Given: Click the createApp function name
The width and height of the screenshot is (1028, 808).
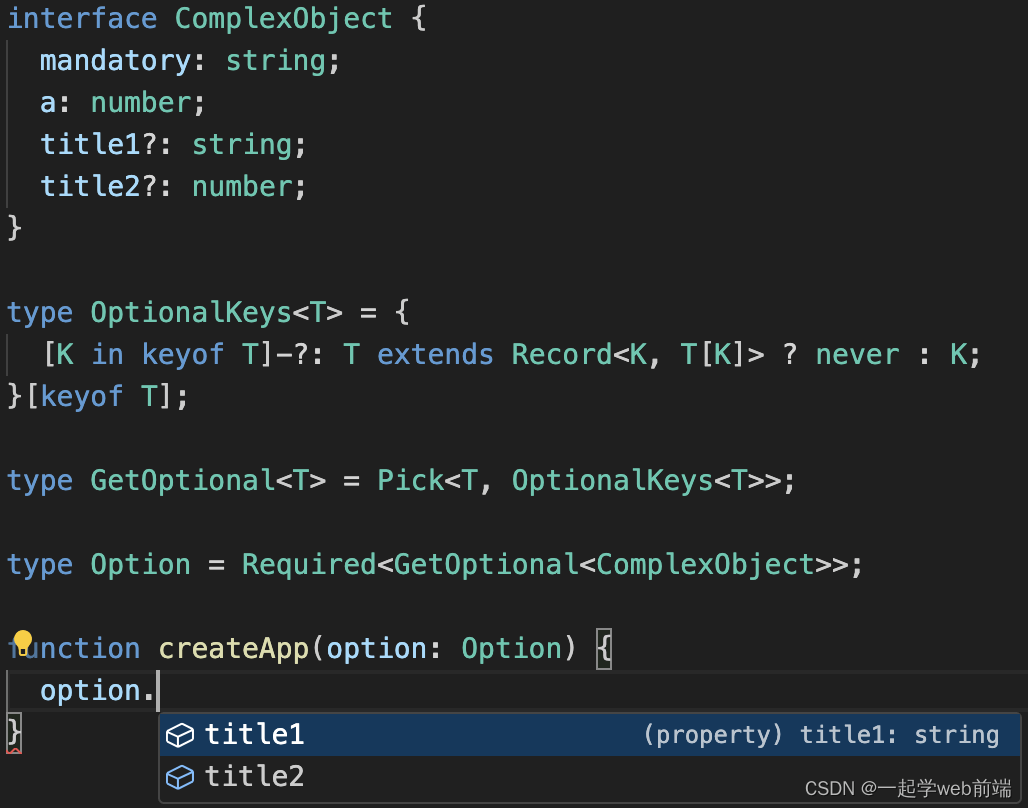Looking at the screenshot, I should click(233, 648).
